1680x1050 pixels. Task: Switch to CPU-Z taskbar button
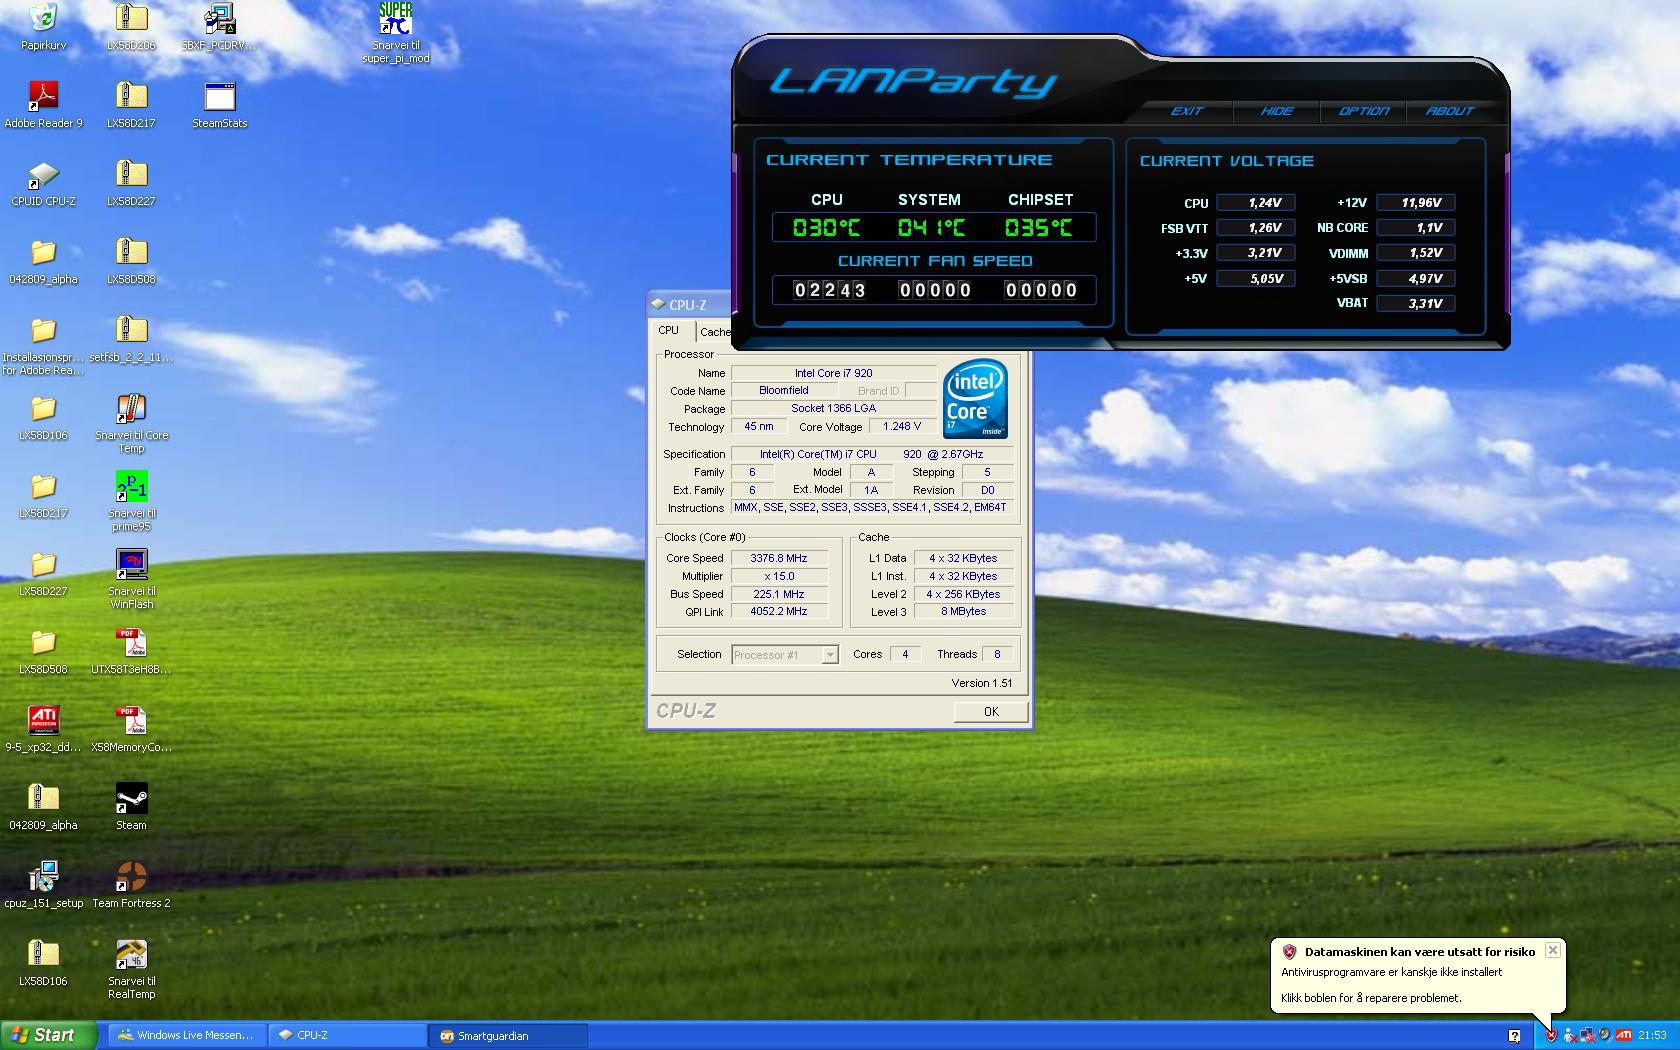click(347, 1035)
